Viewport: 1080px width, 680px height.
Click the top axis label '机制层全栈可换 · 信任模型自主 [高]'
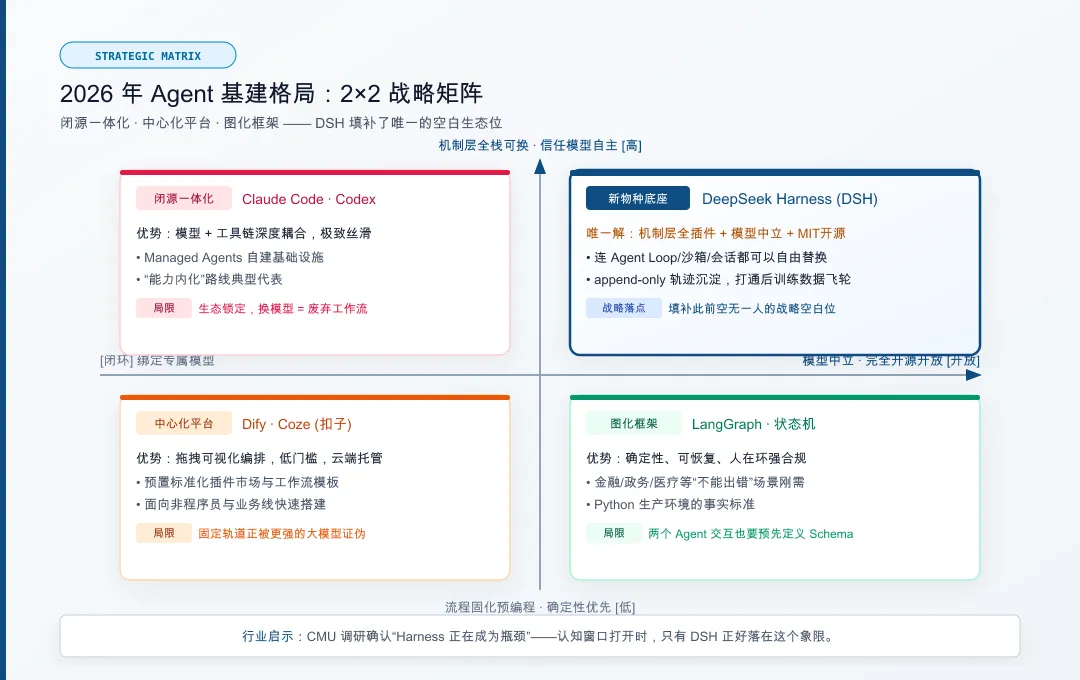click(540, 145)
